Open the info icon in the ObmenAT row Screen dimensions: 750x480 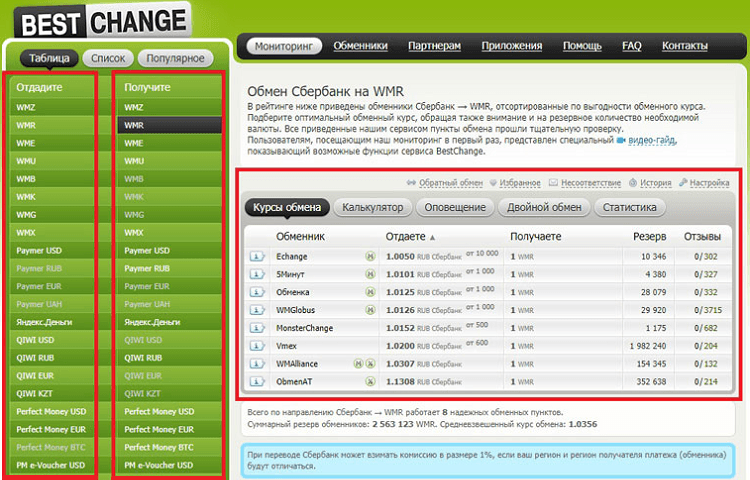[x=257, y=382]
